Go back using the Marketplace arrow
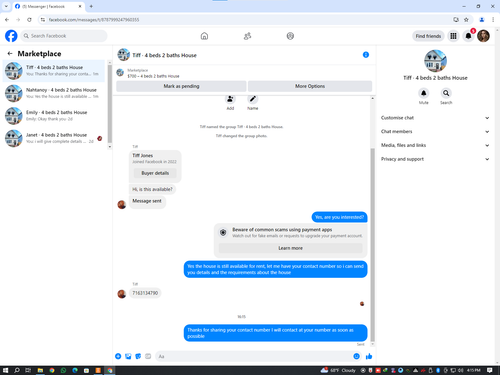The width and height of the screenshot is (500, 375). (10, 53)
